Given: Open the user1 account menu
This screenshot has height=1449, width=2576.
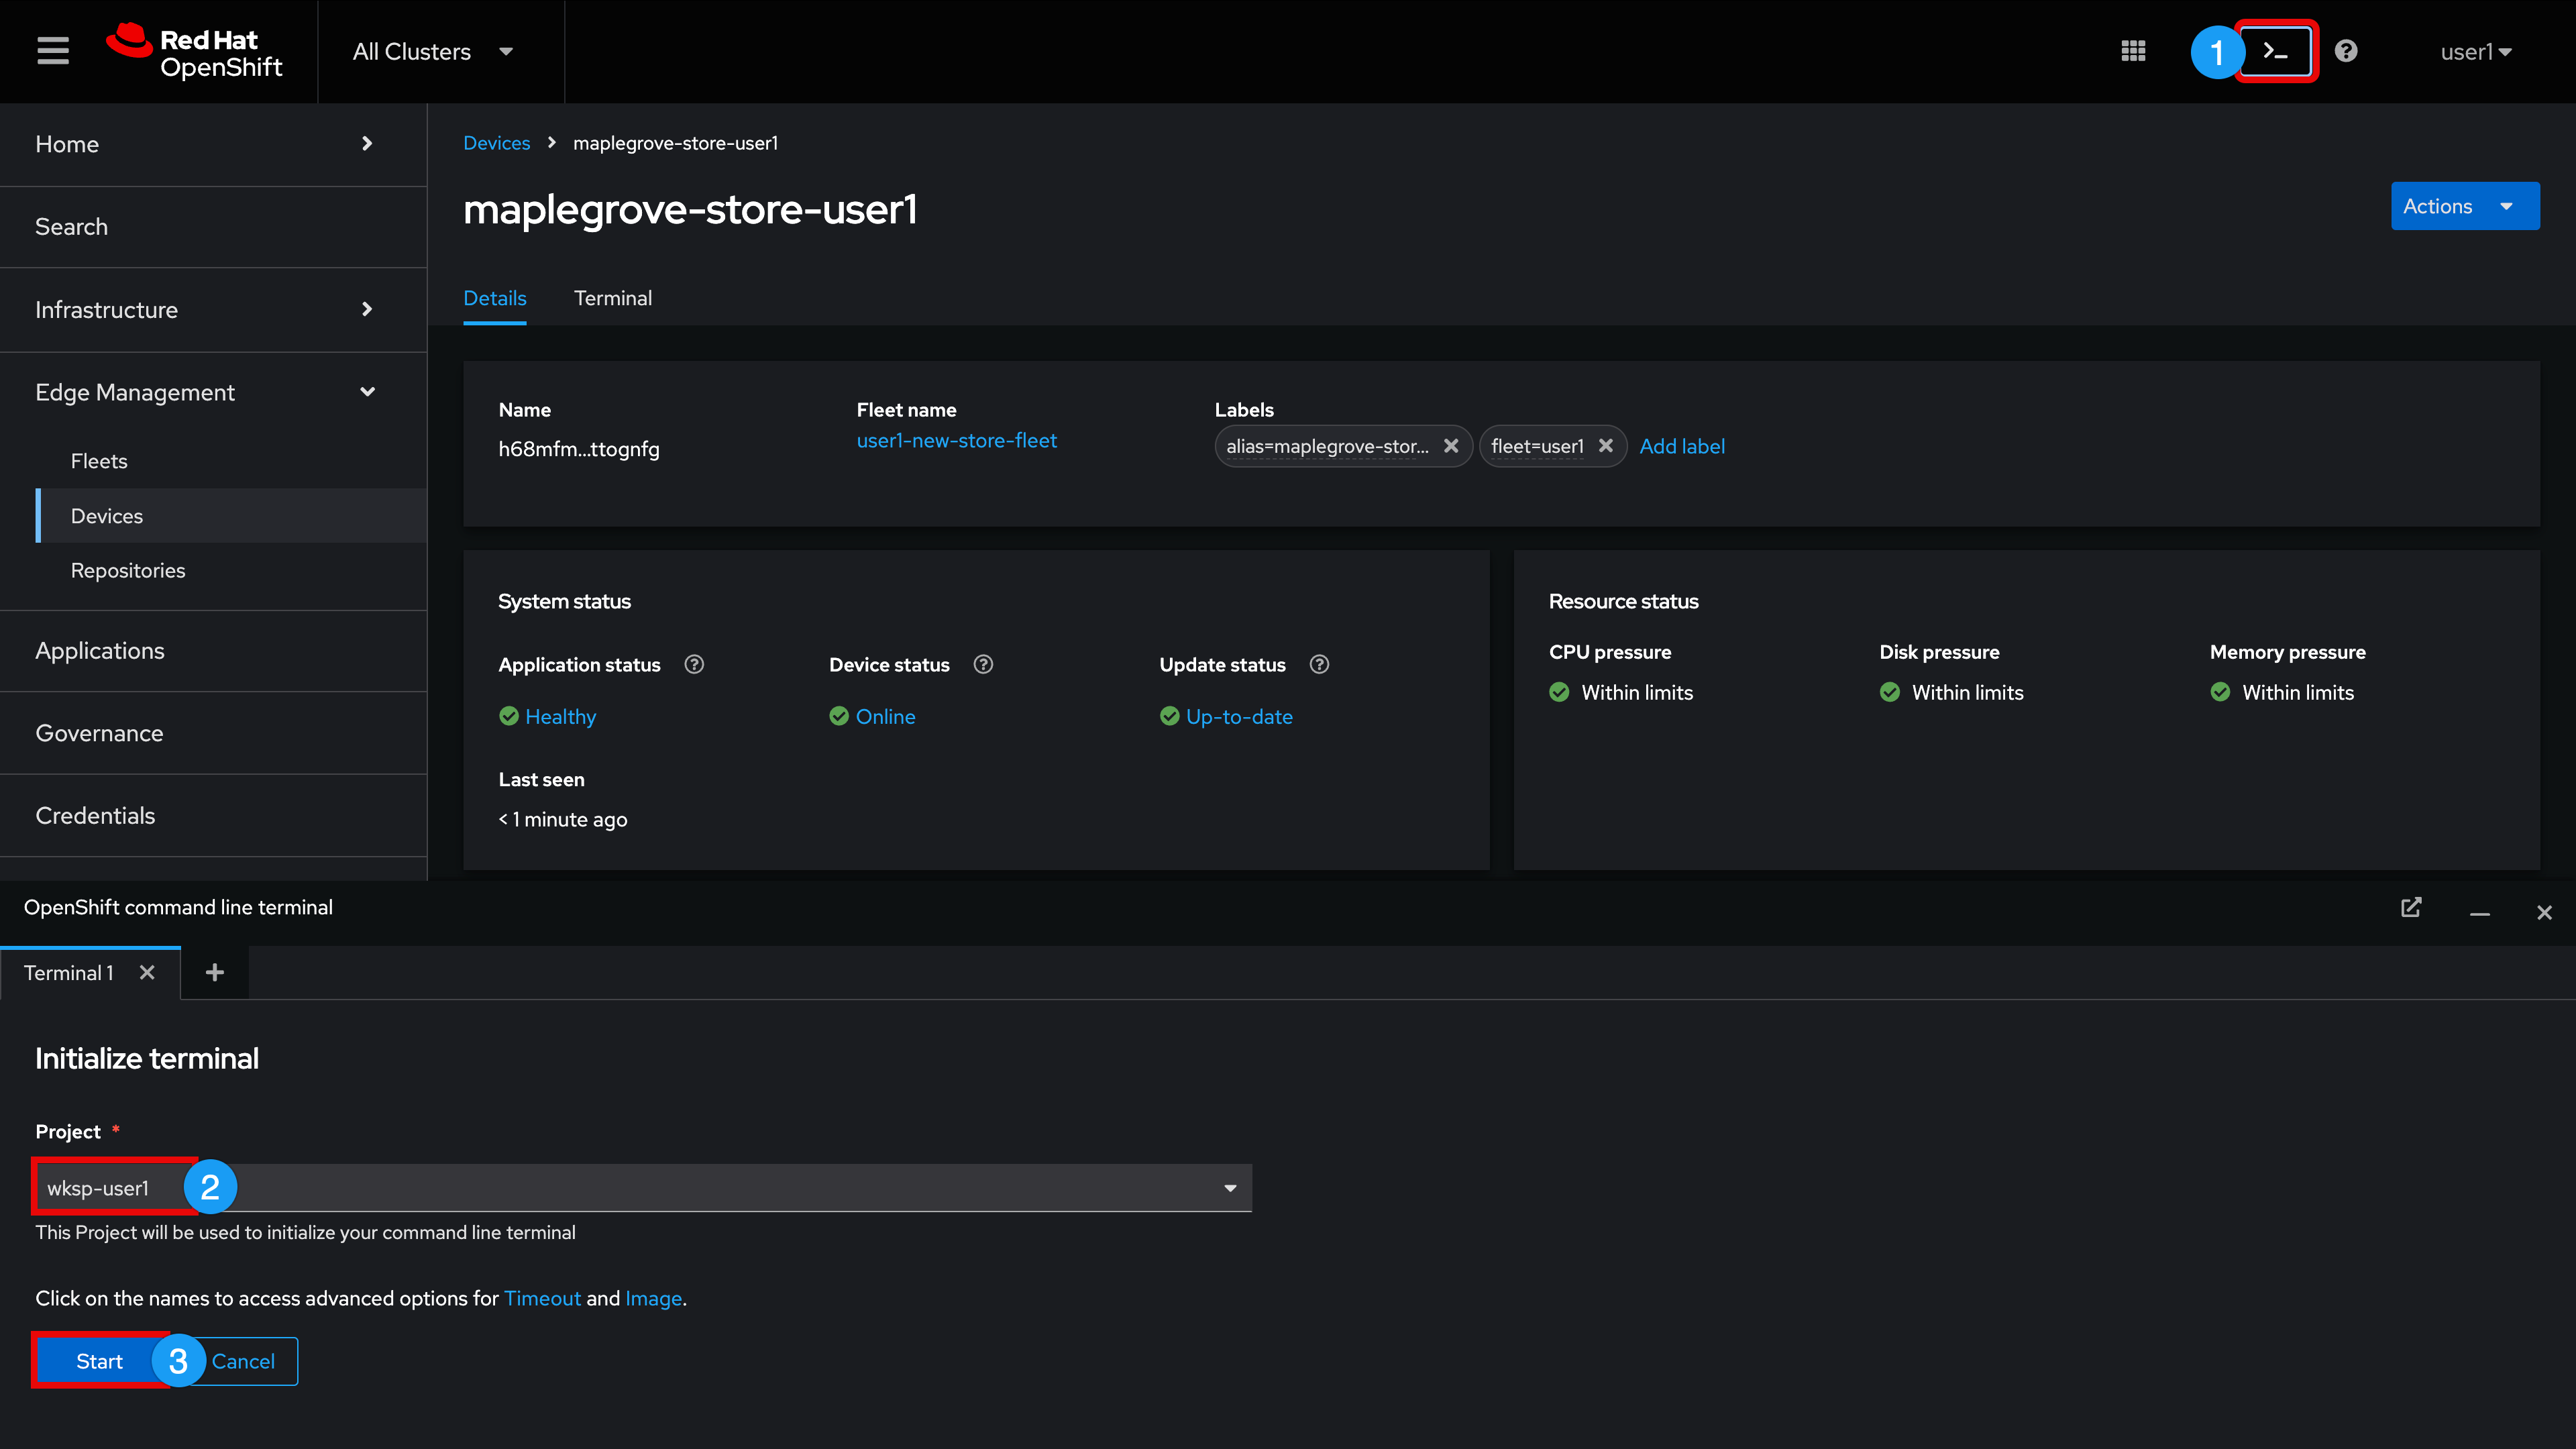Looking at the screenshot, I should coord(2476,51).
